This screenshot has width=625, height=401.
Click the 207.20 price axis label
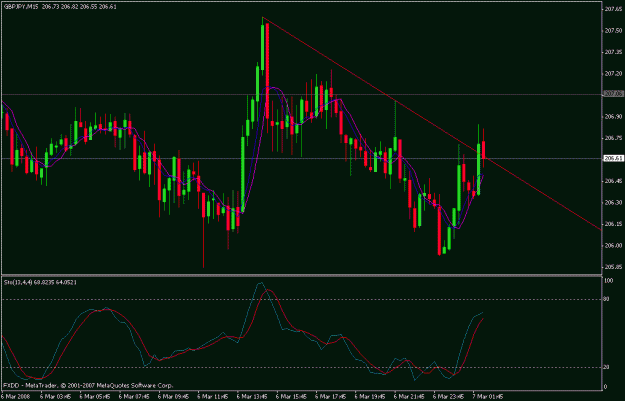point(613,74)
